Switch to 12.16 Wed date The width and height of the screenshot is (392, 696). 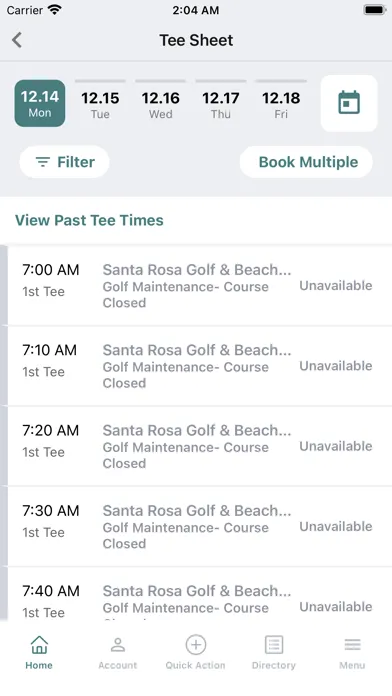161,104
